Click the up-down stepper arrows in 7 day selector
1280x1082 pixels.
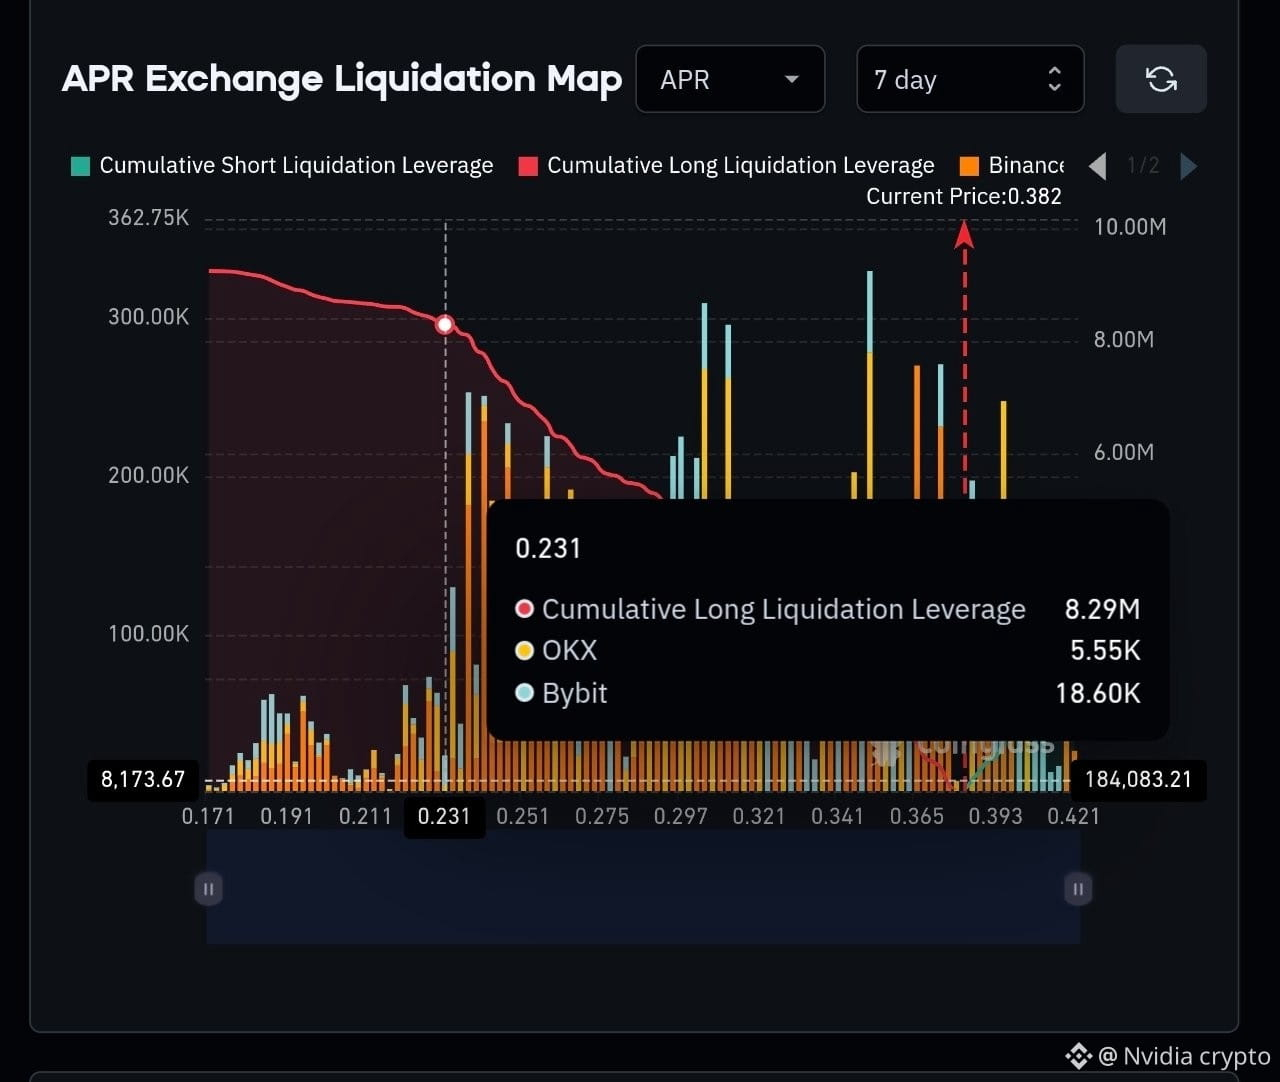pos(1054,79)
